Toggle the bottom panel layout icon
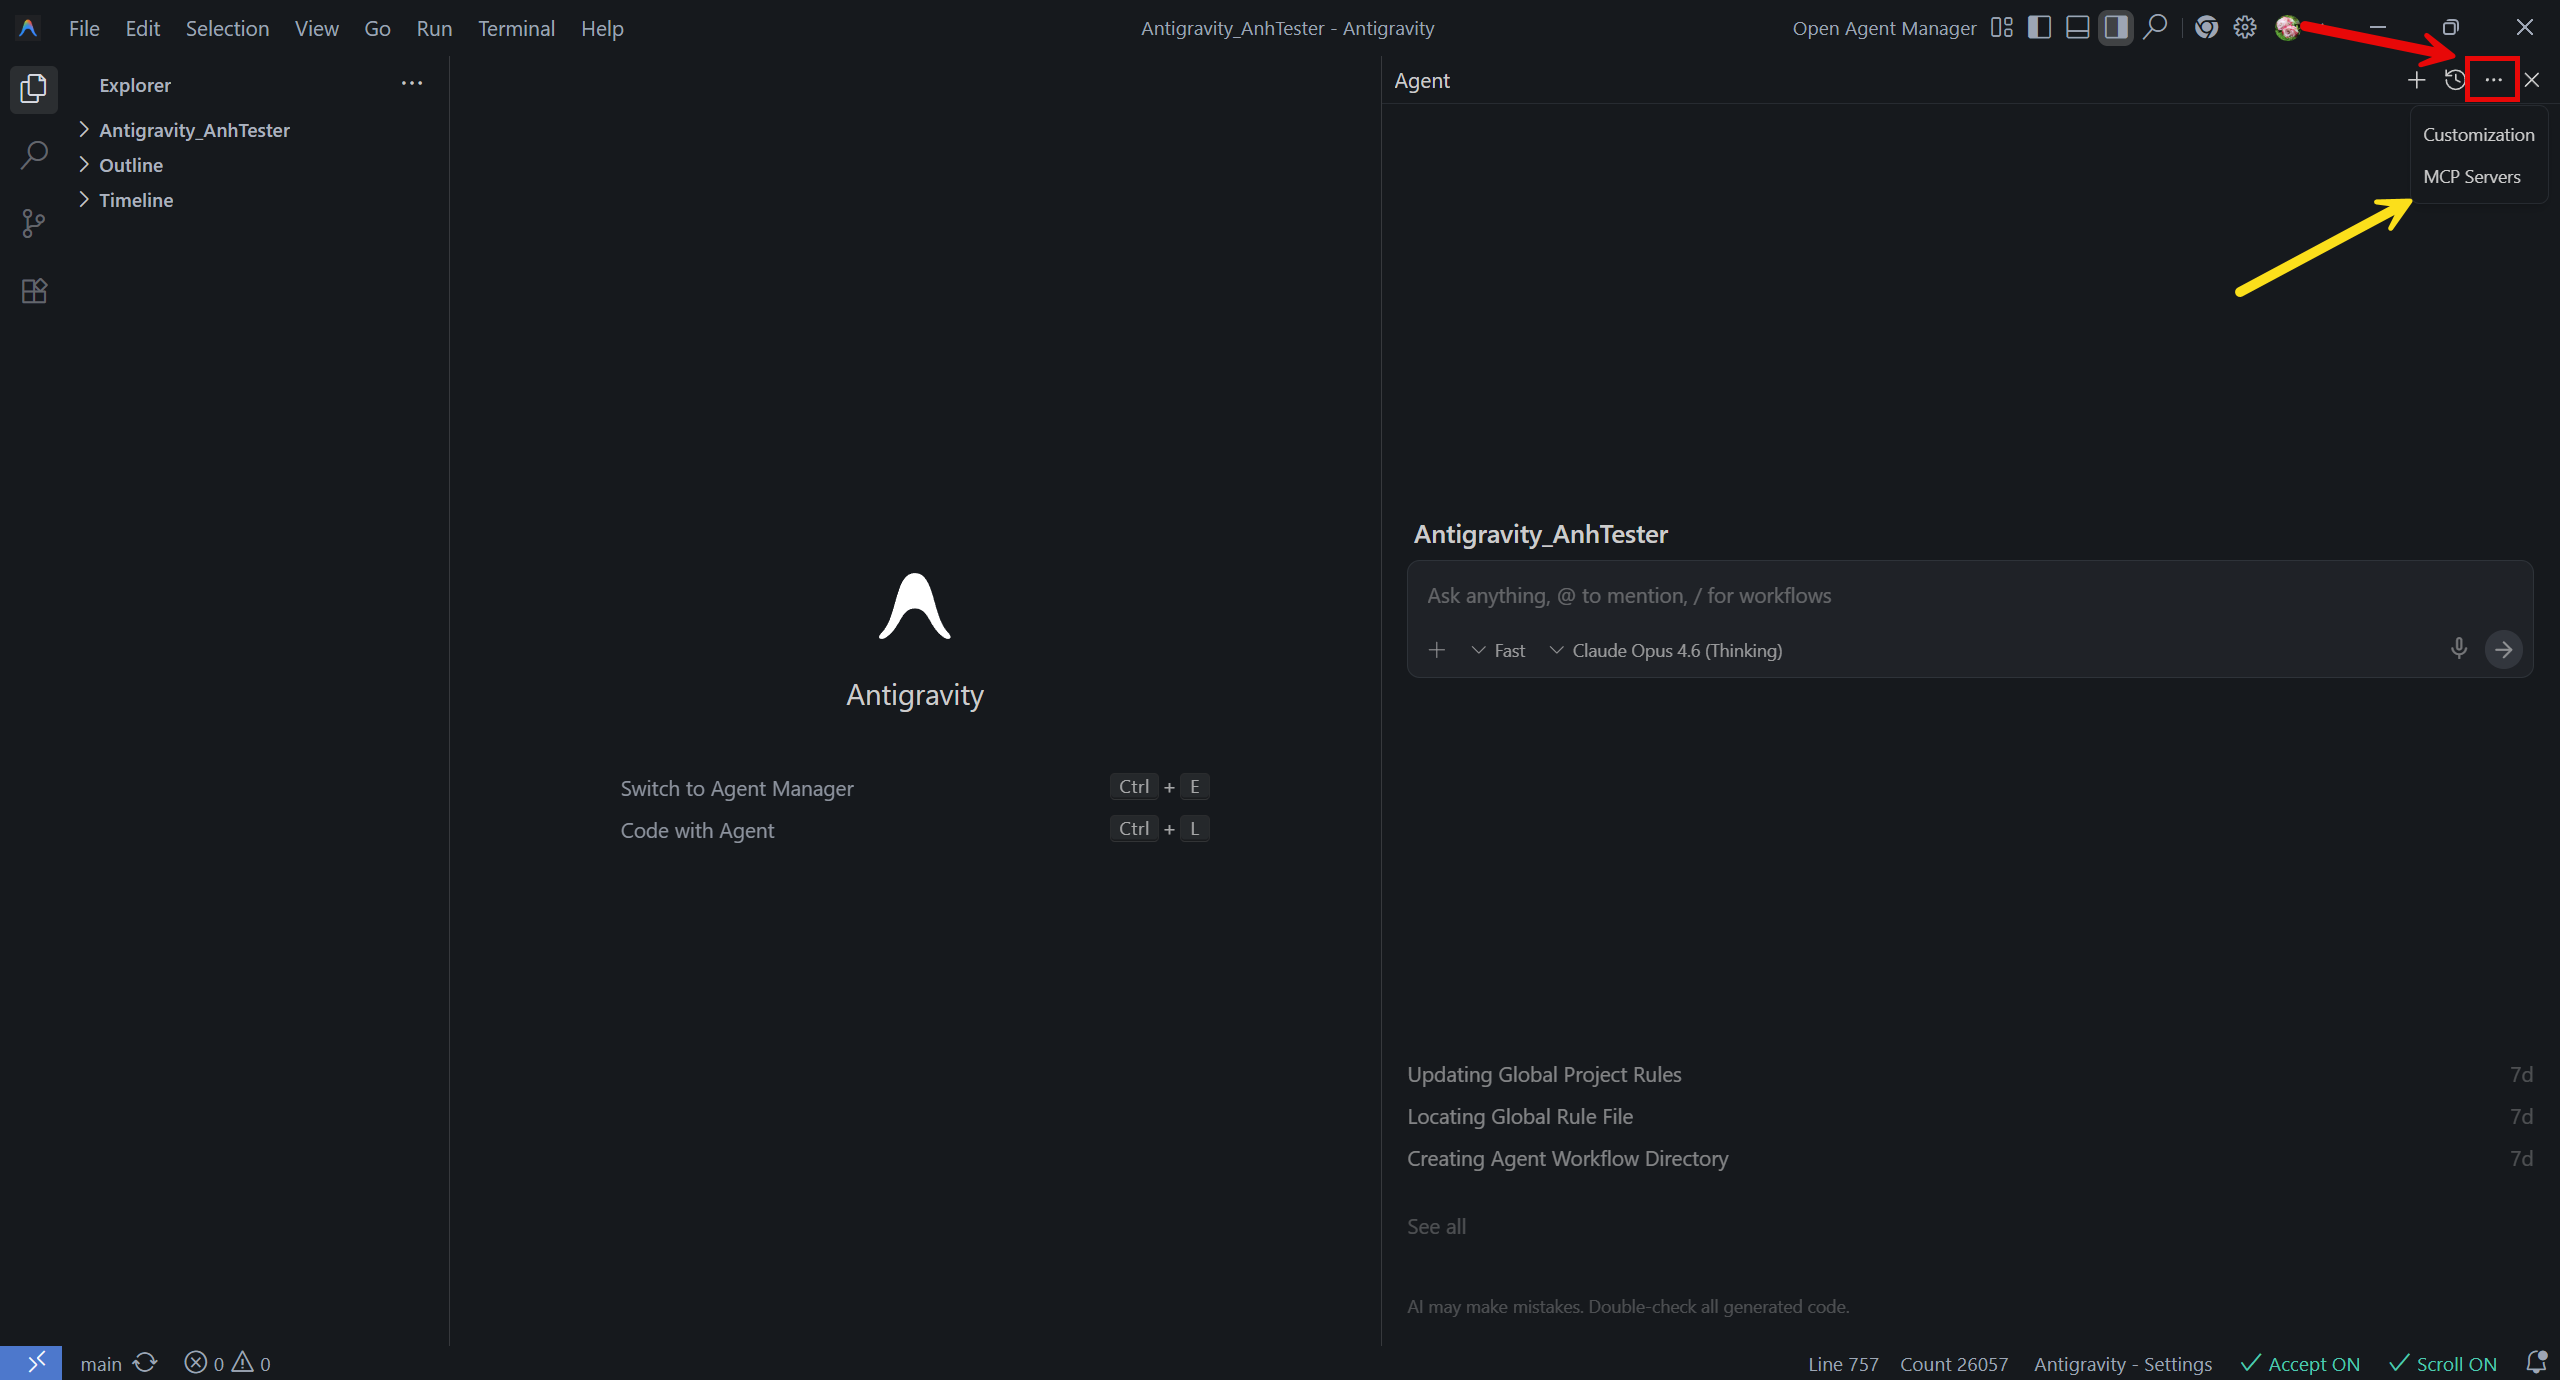Screen dimensions: 2560x1380 pos(2077,28)
